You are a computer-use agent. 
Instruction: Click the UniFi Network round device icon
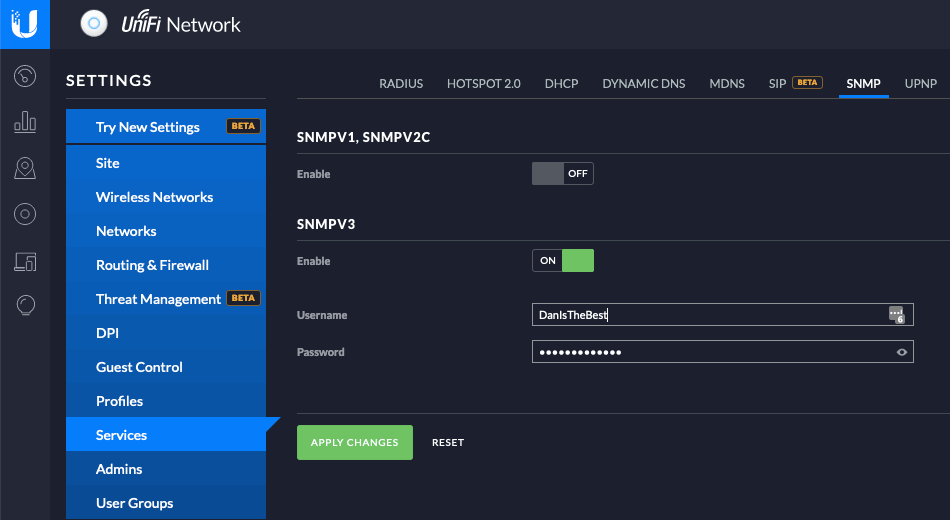click(x=94, y=24)
